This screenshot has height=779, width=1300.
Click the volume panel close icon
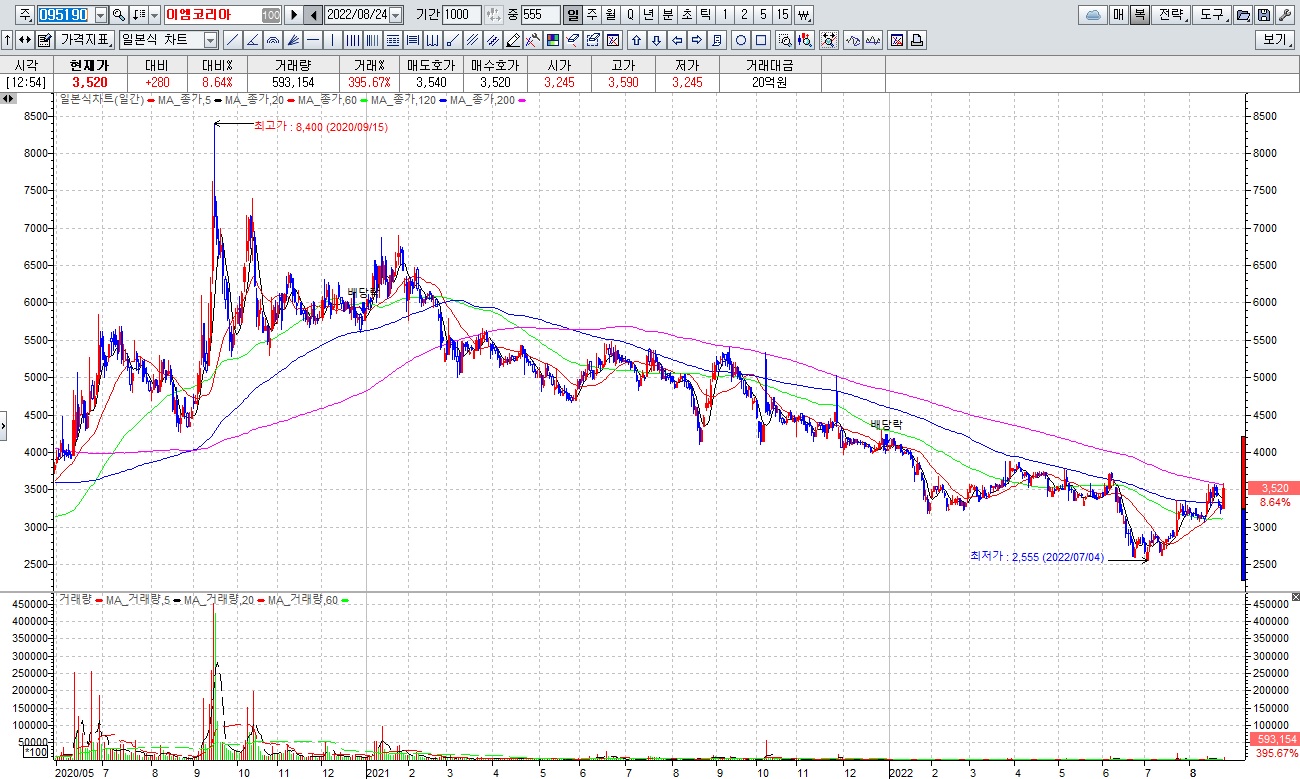click(1295, 597)
